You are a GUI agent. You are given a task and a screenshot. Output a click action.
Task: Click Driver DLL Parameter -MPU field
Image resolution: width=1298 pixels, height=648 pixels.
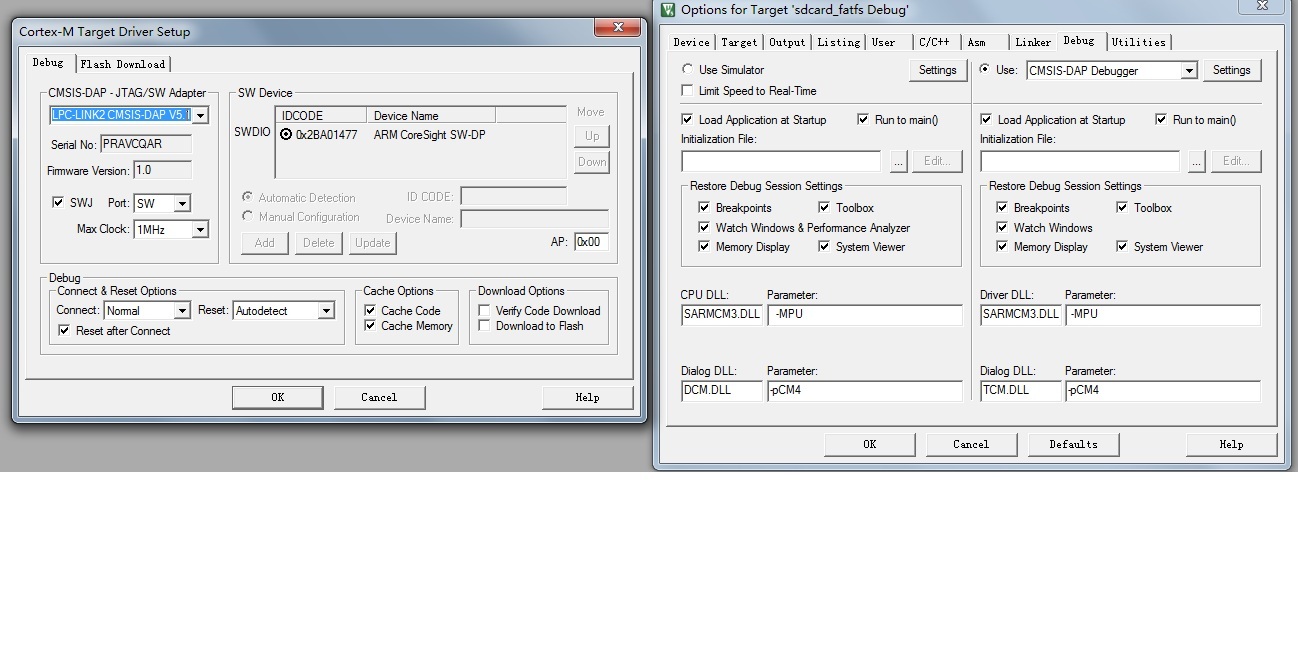tap(1163, 315)
